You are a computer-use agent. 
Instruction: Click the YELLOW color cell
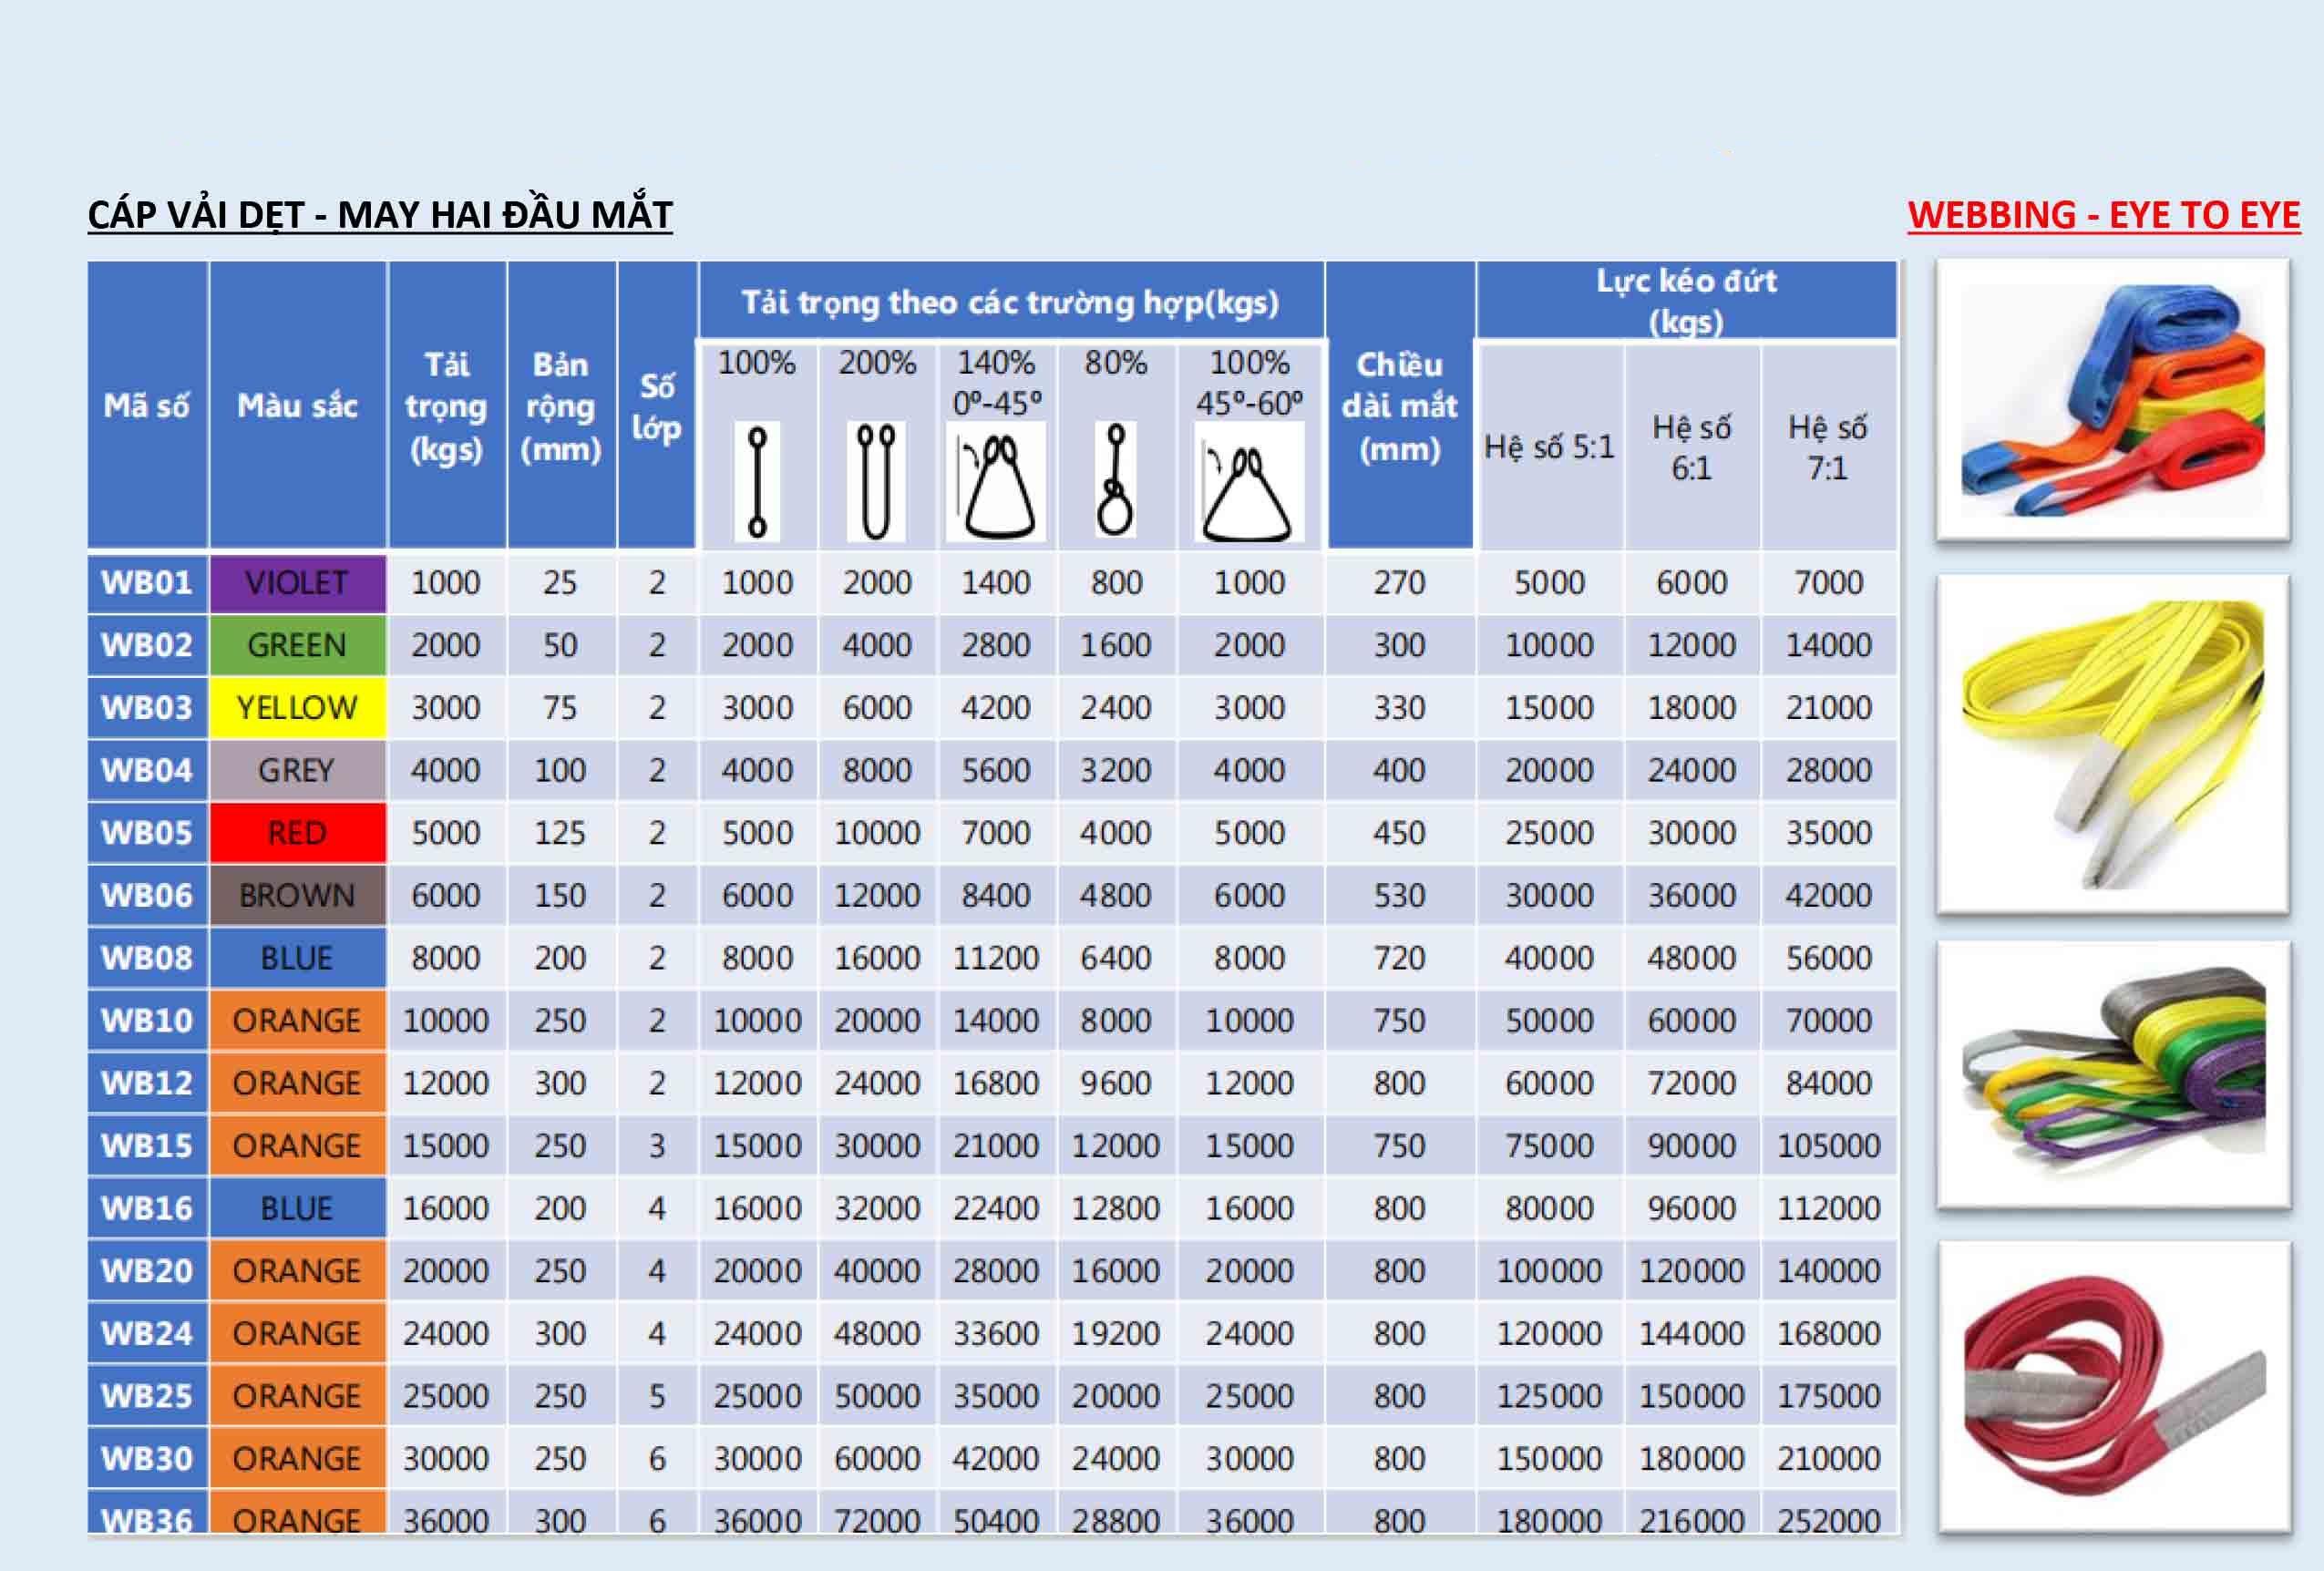point(297,708)
